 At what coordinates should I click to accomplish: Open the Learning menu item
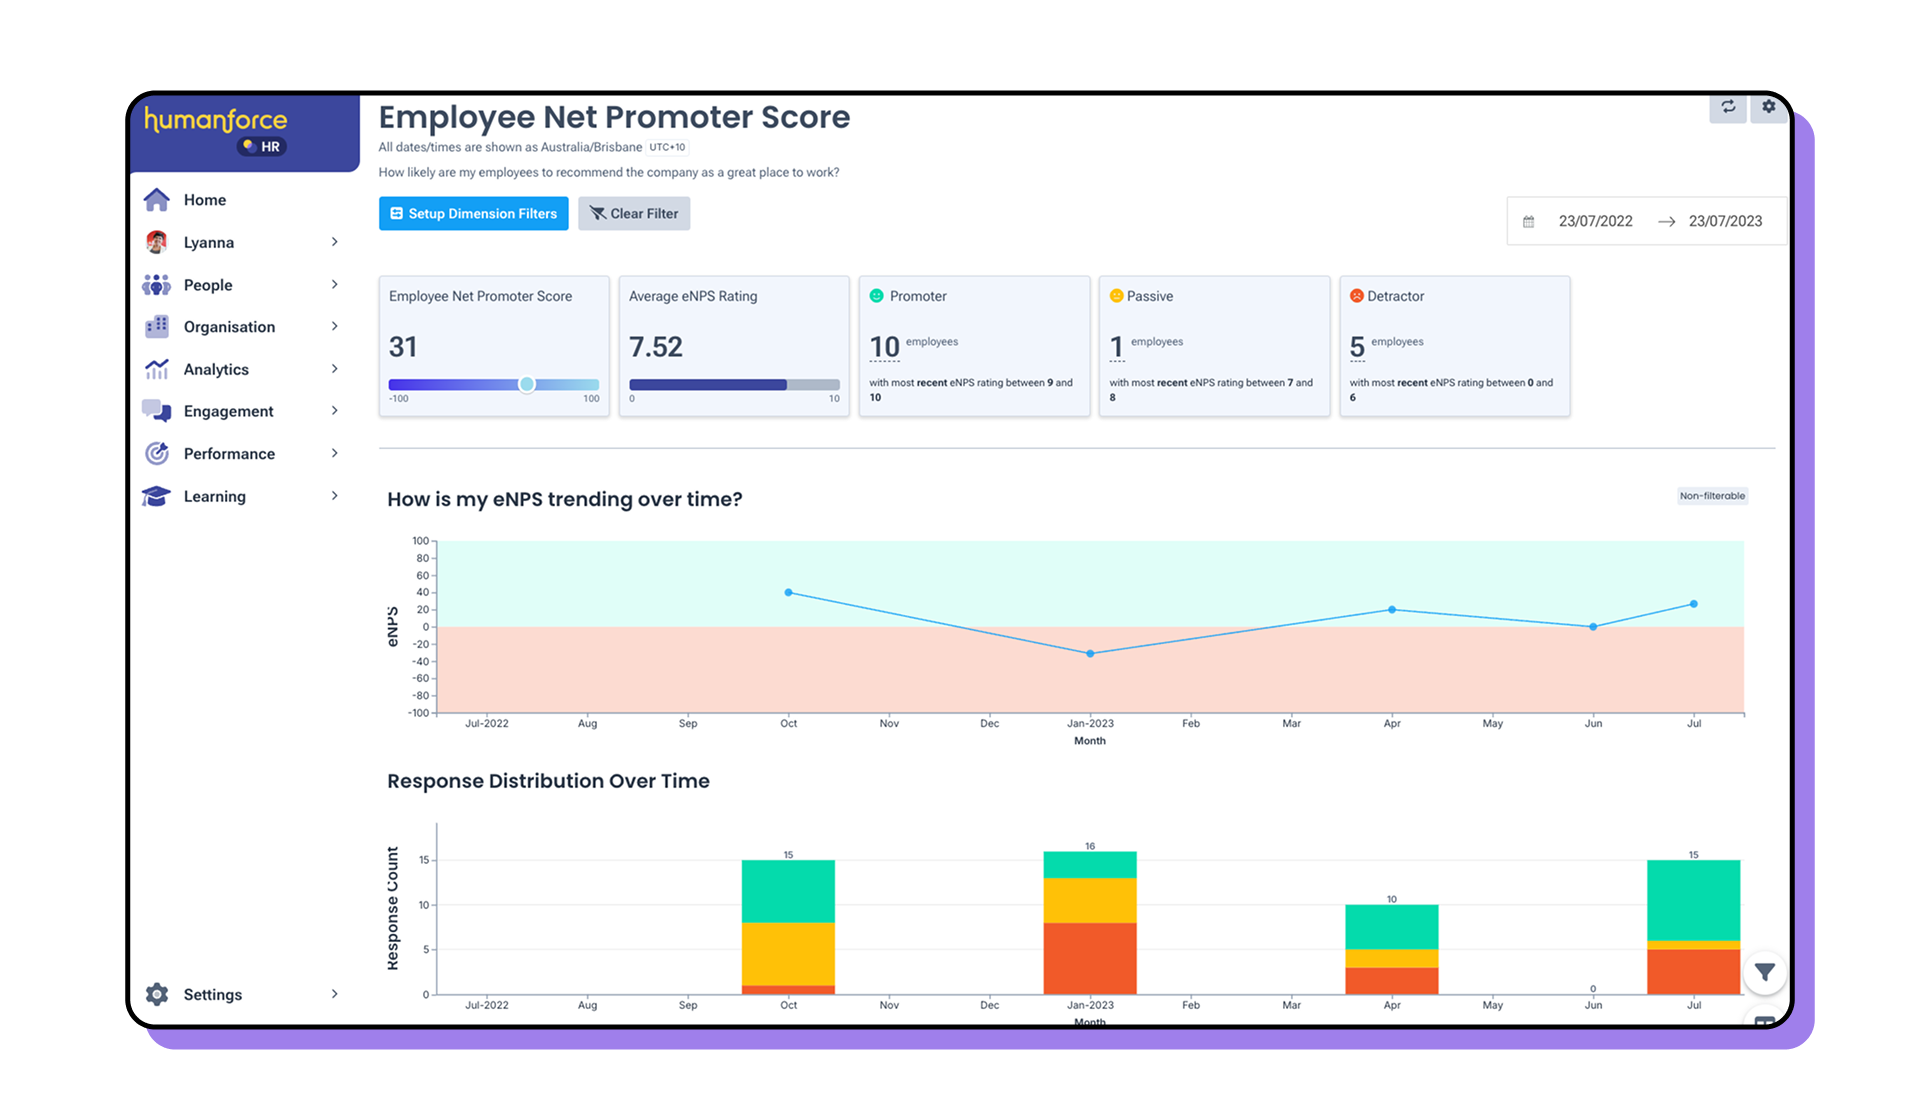pos(214,496)
